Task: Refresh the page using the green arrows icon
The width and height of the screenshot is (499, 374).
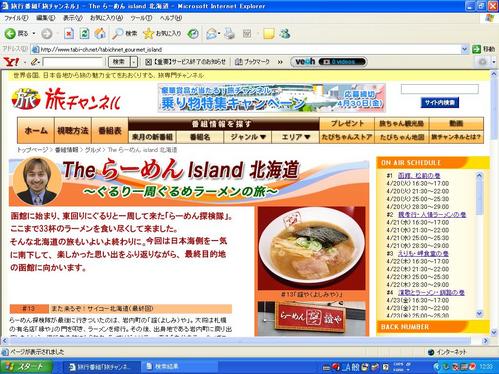Action: tap(84, 34)
